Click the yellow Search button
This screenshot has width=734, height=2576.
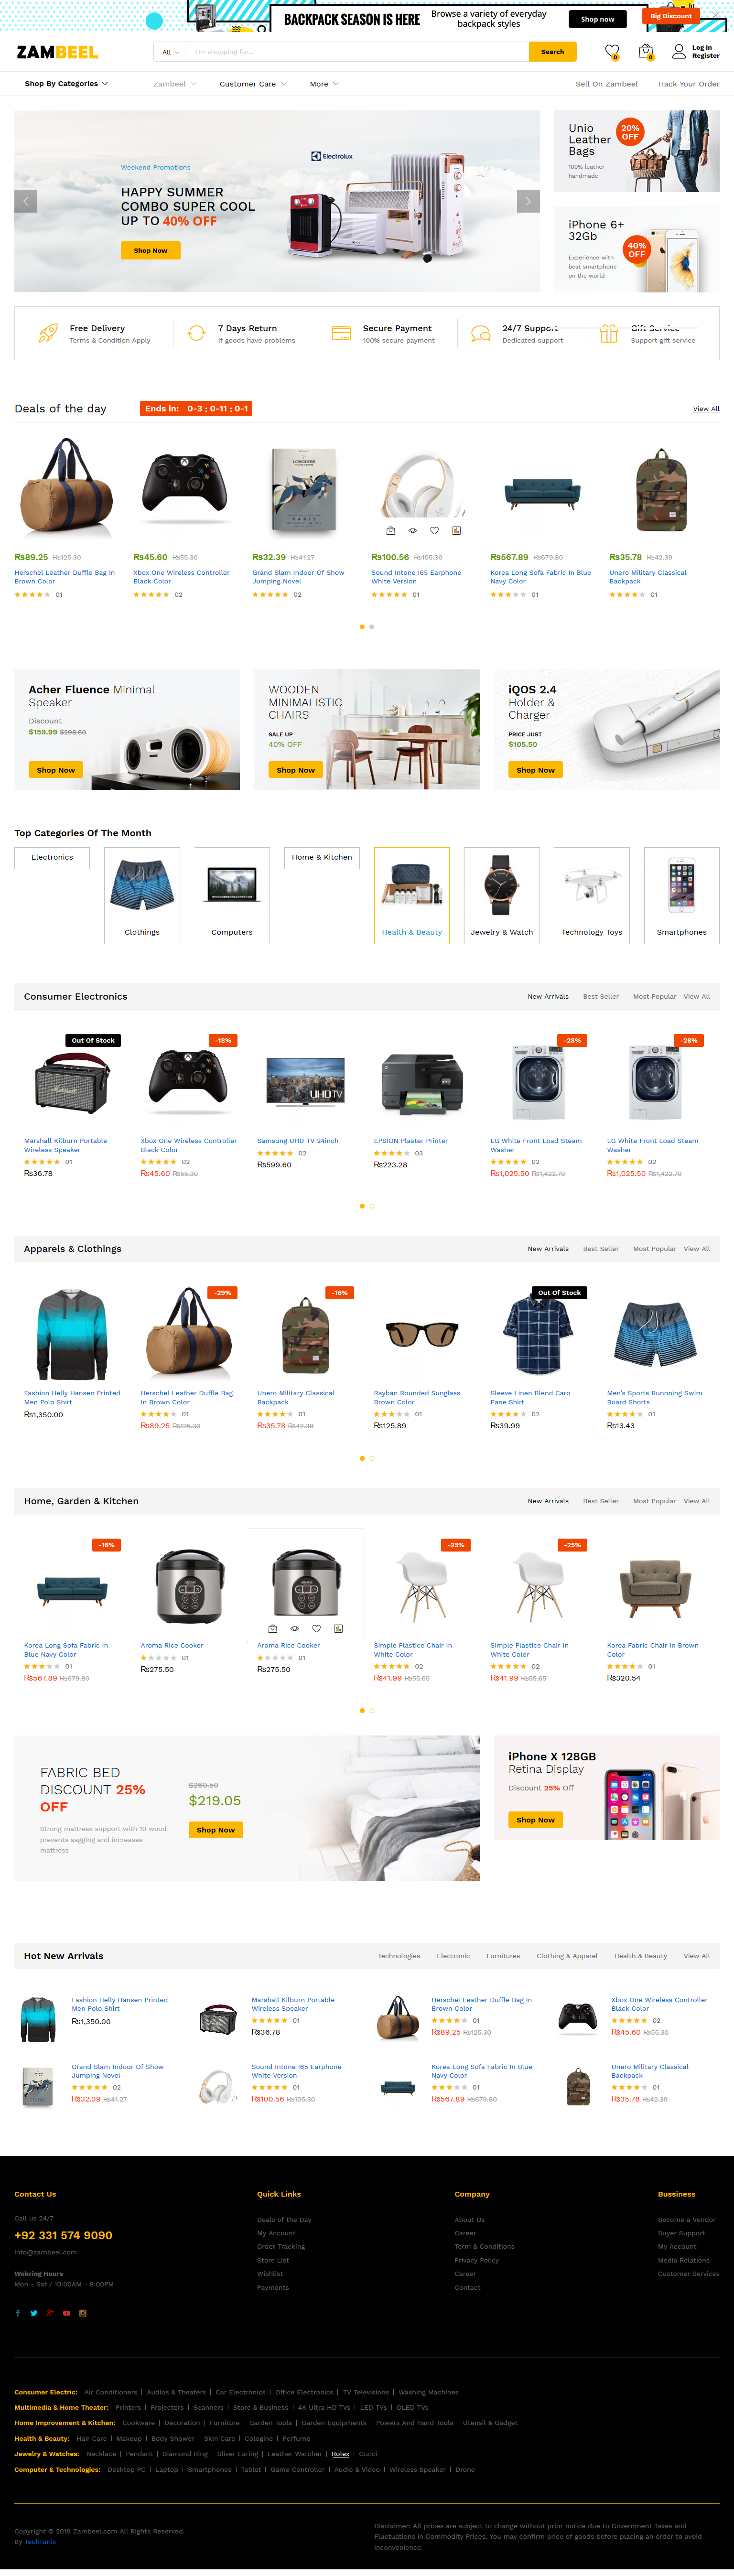click(552, 52)
